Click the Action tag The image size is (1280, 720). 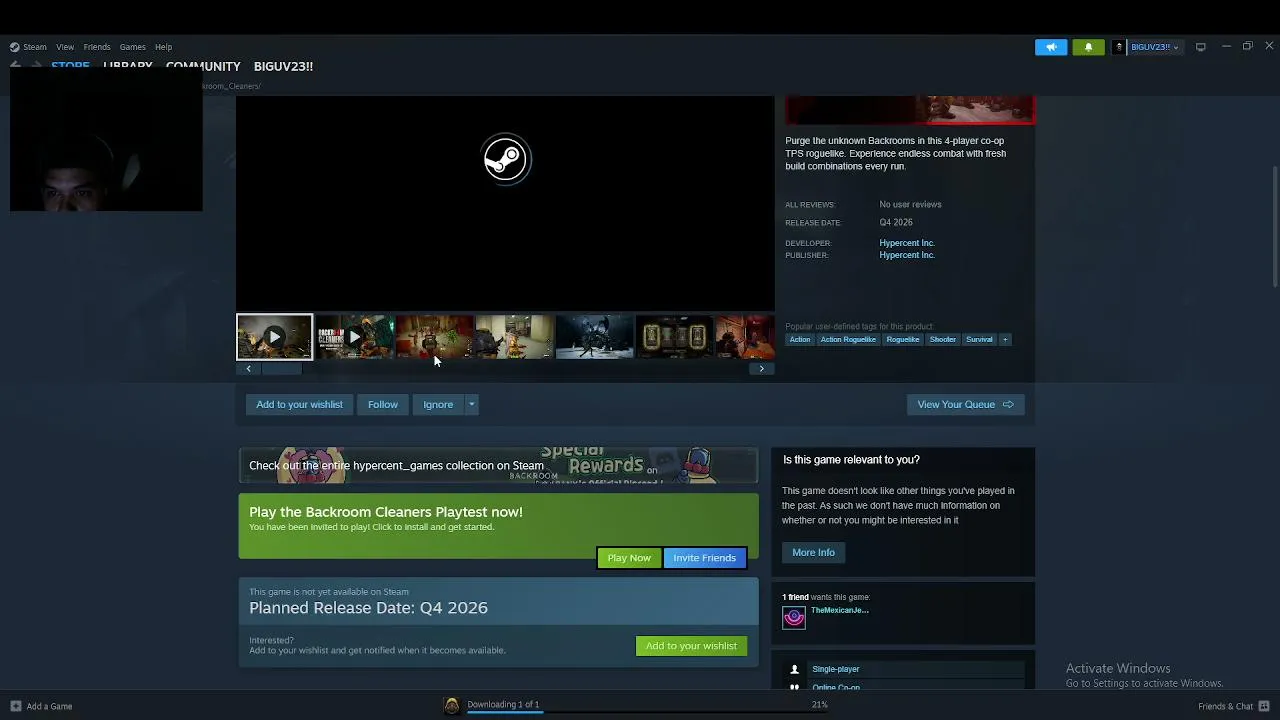pyautogui.click(x=800, y=339)
